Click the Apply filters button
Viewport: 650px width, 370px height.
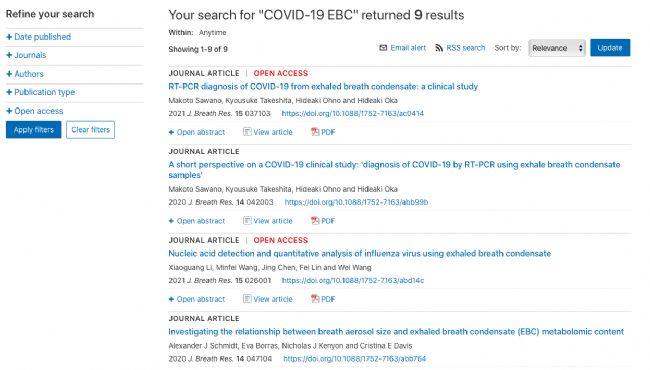tap(34, 130)
